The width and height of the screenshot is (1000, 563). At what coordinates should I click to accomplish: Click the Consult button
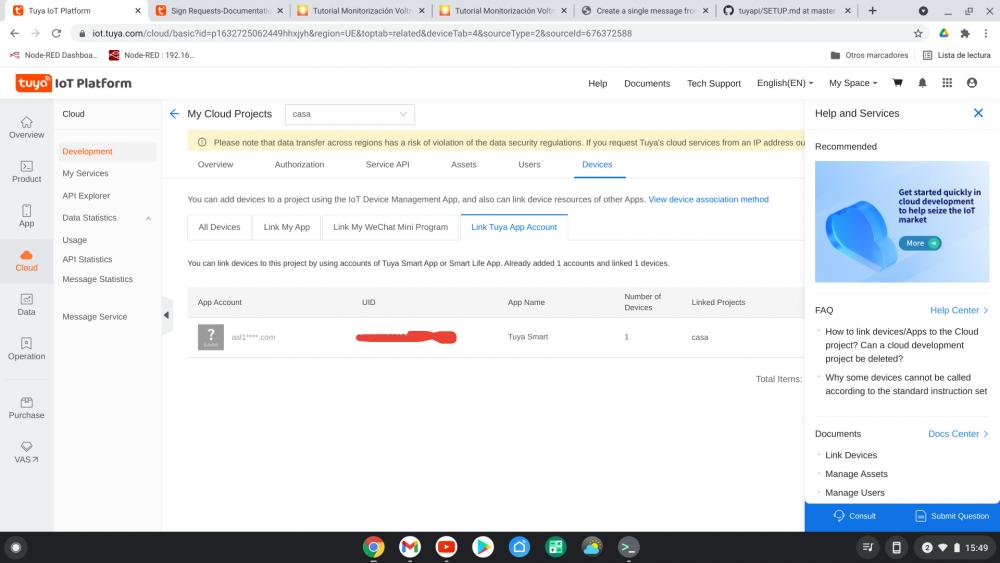(855, 516)
